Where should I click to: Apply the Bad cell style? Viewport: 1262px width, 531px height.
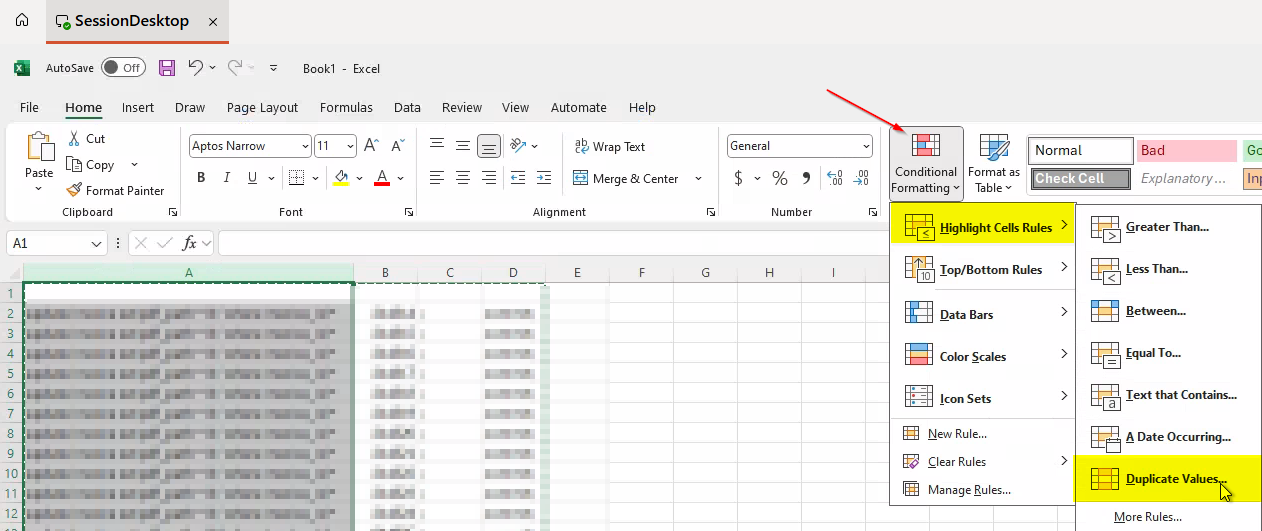pos(1187,150)
